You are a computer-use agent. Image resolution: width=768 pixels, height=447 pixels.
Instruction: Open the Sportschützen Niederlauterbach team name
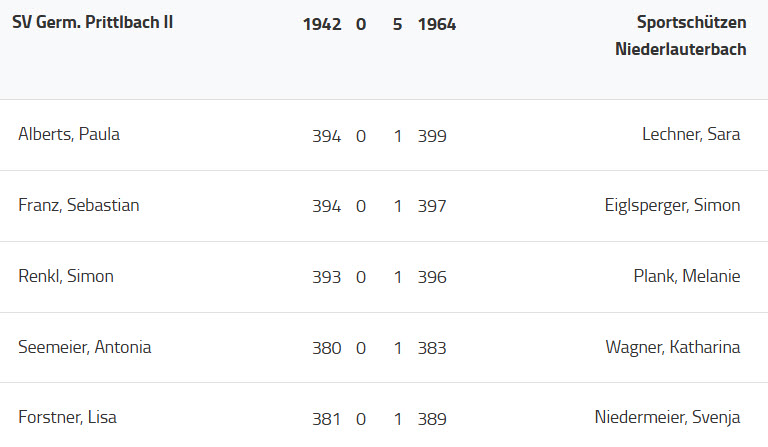(681, 36)
